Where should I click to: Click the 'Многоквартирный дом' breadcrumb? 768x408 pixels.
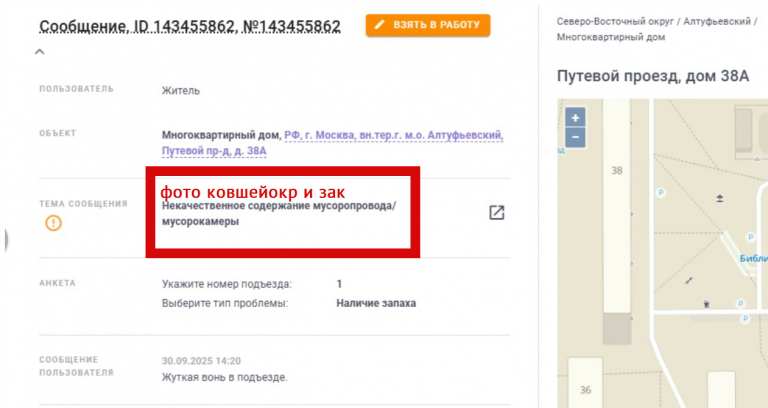click(611, 37)
